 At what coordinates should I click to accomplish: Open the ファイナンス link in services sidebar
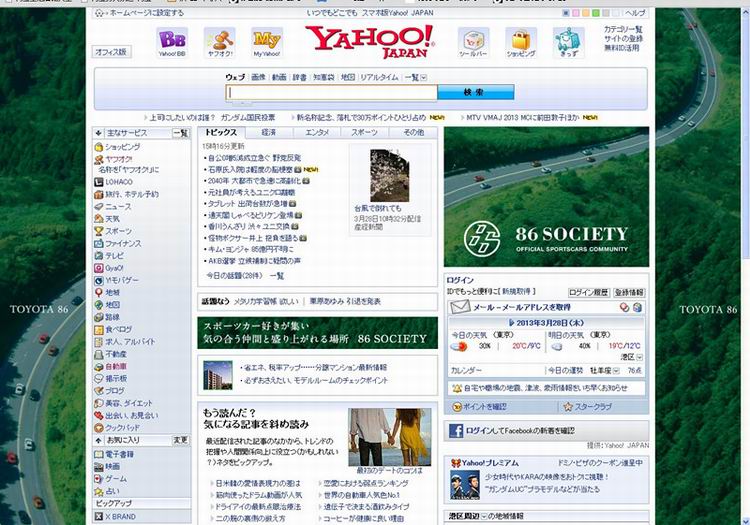point(124,243)
